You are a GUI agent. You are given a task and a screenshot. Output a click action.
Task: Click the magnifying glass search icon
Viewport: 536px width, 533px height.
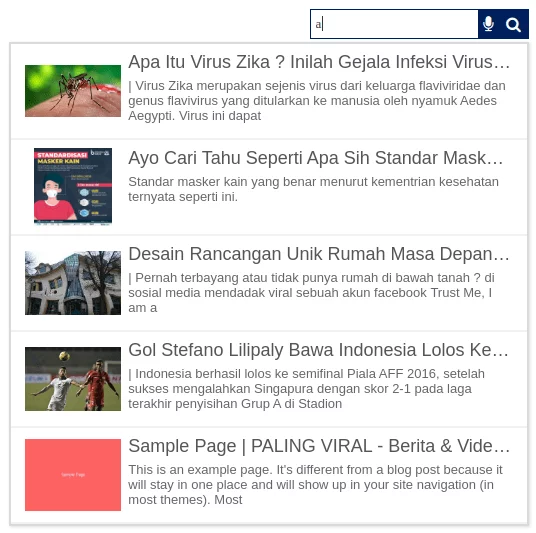tap(513, 25)
